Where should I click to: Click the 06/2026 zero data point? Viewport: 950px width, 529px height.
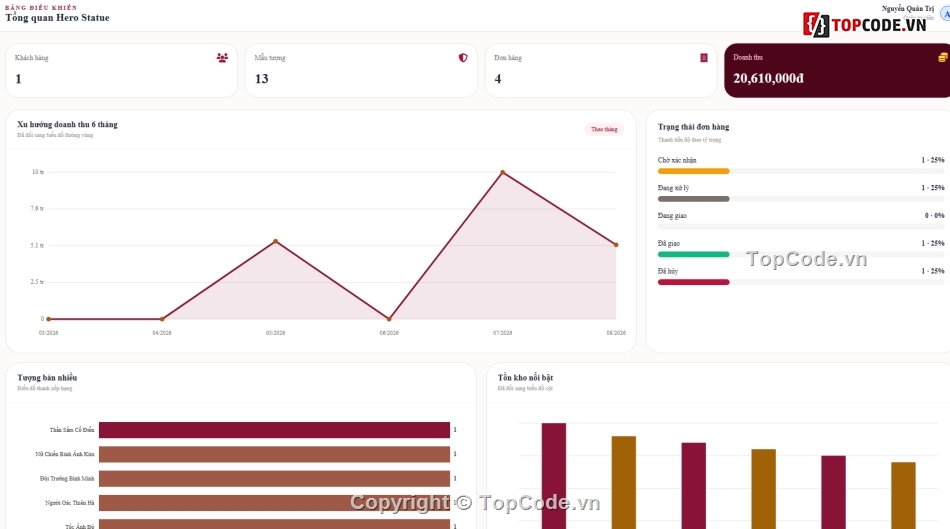pyautogui.click(x=389, y=319)
